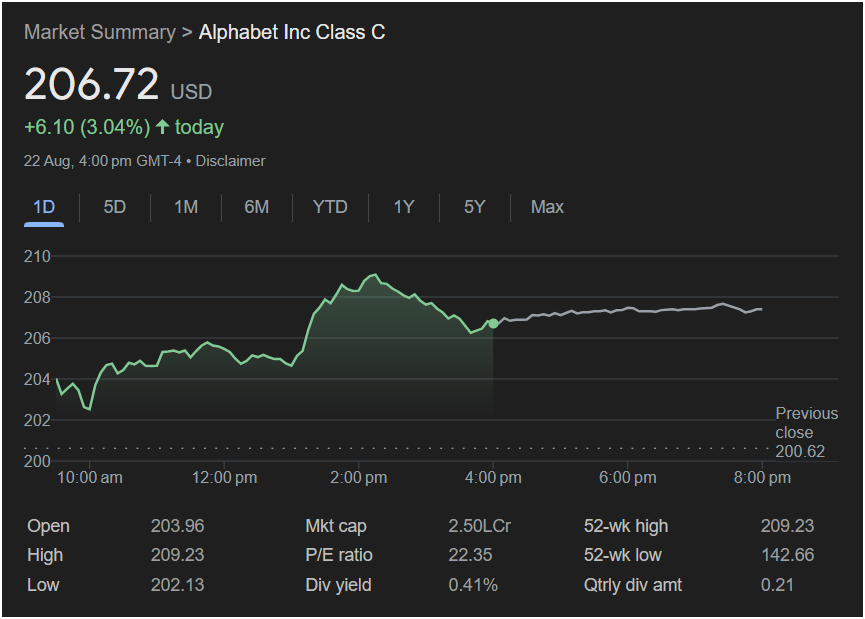
Task: Open the Disclaimer link
Action: pyautogui.click(x=231, y=161)
